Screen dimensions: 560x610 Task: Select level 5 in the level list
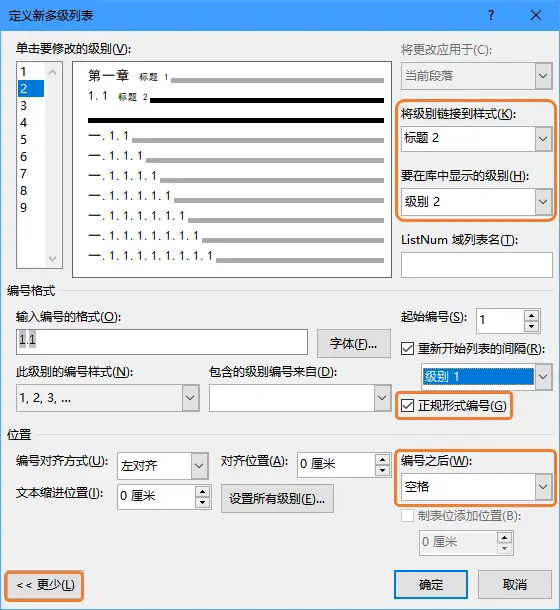[31, 140]
